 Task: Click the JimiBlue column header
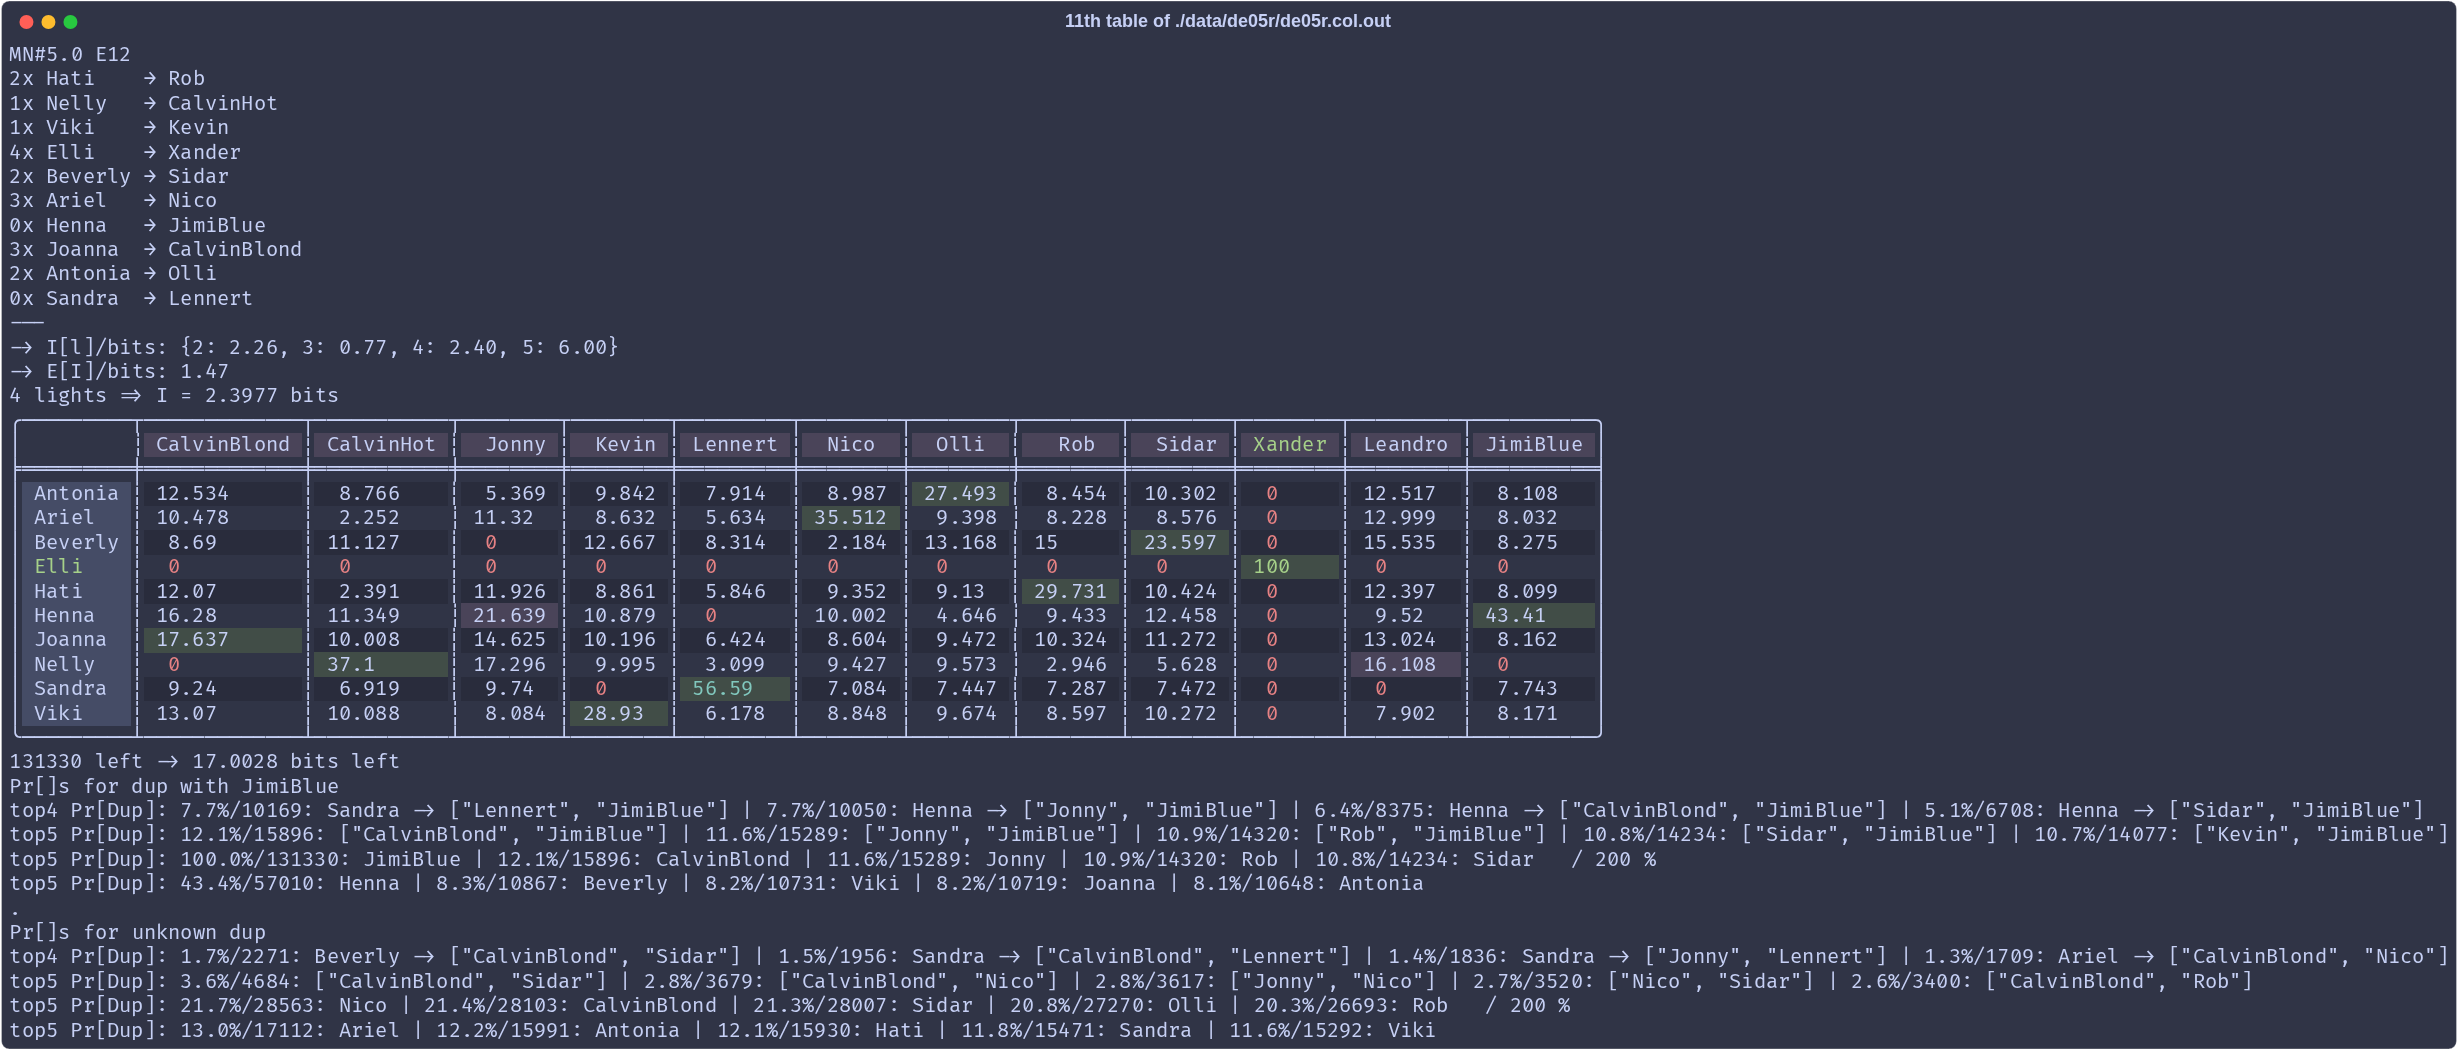pyautogui.click(x=1533, y=445)
